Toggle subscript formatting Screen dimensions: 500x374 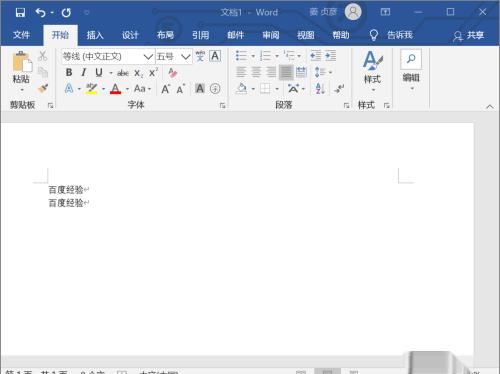pyautogui.click(x=138, y=73)
